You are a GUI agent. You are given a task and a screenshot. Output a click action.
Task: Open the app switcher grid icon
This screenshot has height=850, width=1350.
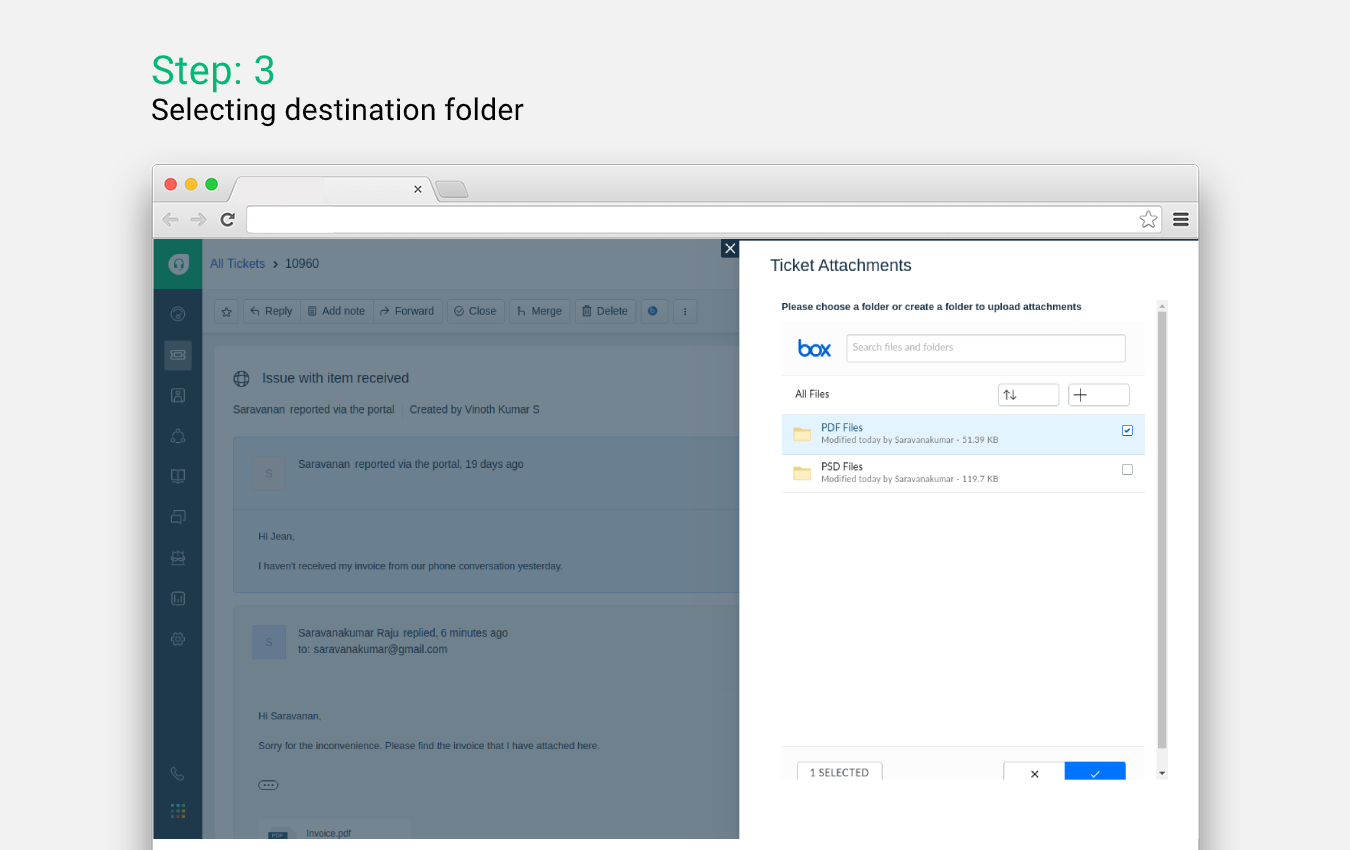coord(178,811)
